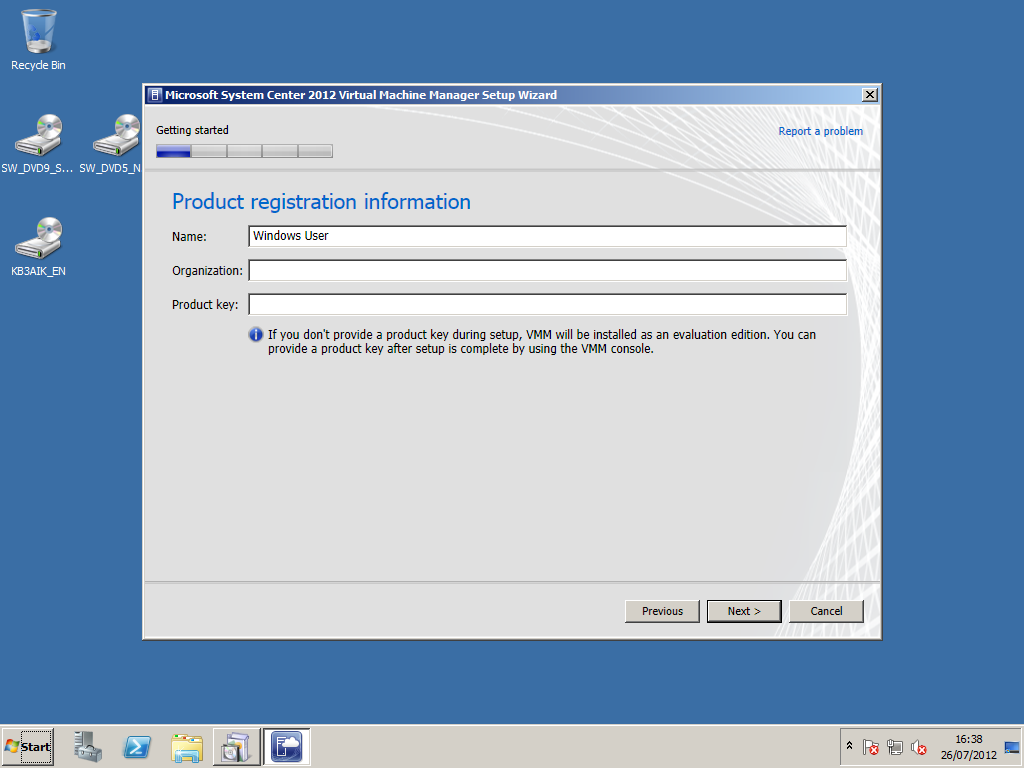Launch Server Manager from the taskbar
This screenshot has width=1024, height=768.
(x=88, y=746)
